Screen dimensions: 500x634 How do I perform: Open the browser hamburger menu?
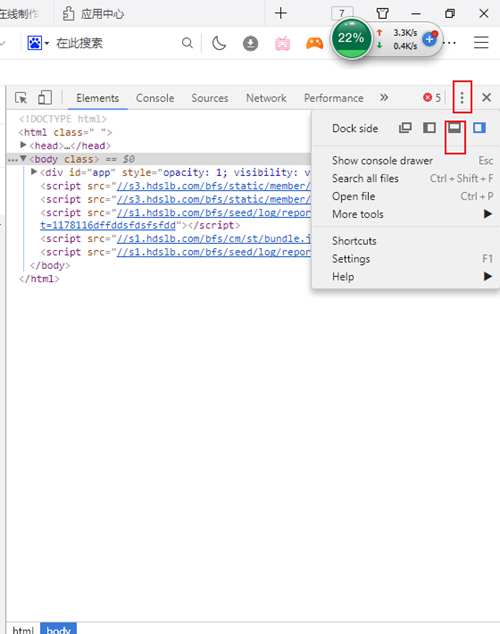pyautogui.click(x=481, y=42)
